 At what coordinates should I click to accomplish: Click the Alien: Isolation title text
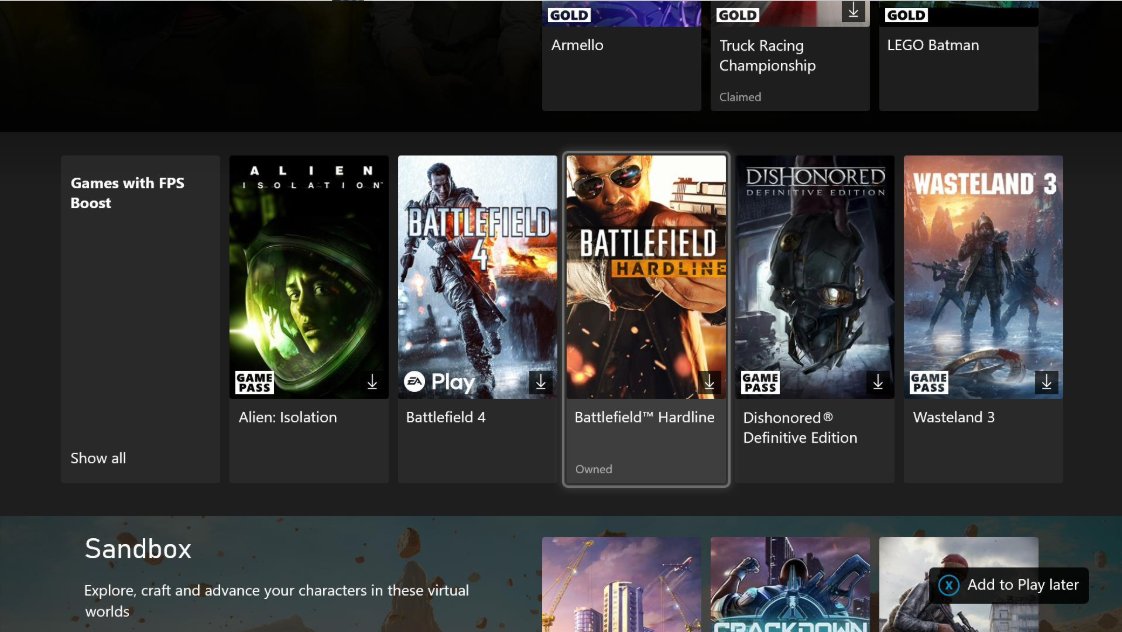(x=288, y=417)
